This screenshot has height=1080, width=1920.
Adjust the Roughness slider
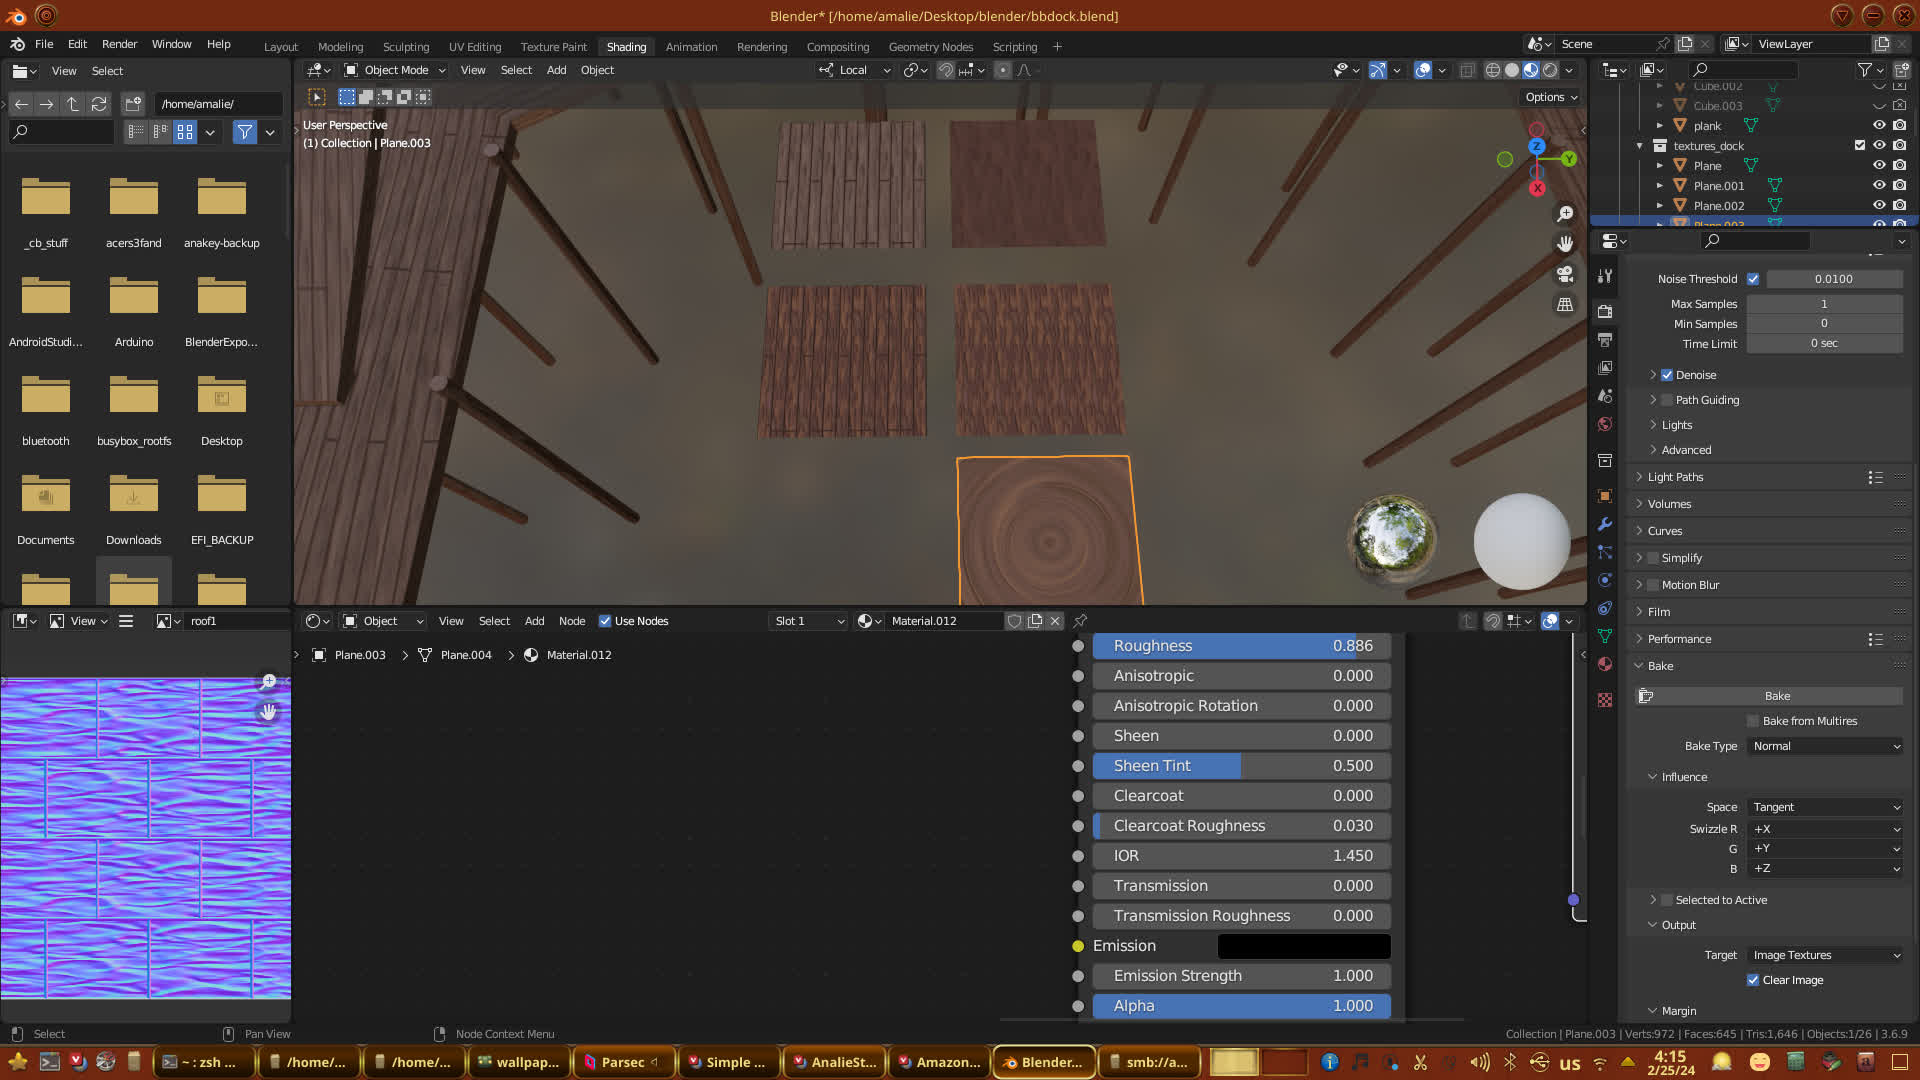point(1241,646)
